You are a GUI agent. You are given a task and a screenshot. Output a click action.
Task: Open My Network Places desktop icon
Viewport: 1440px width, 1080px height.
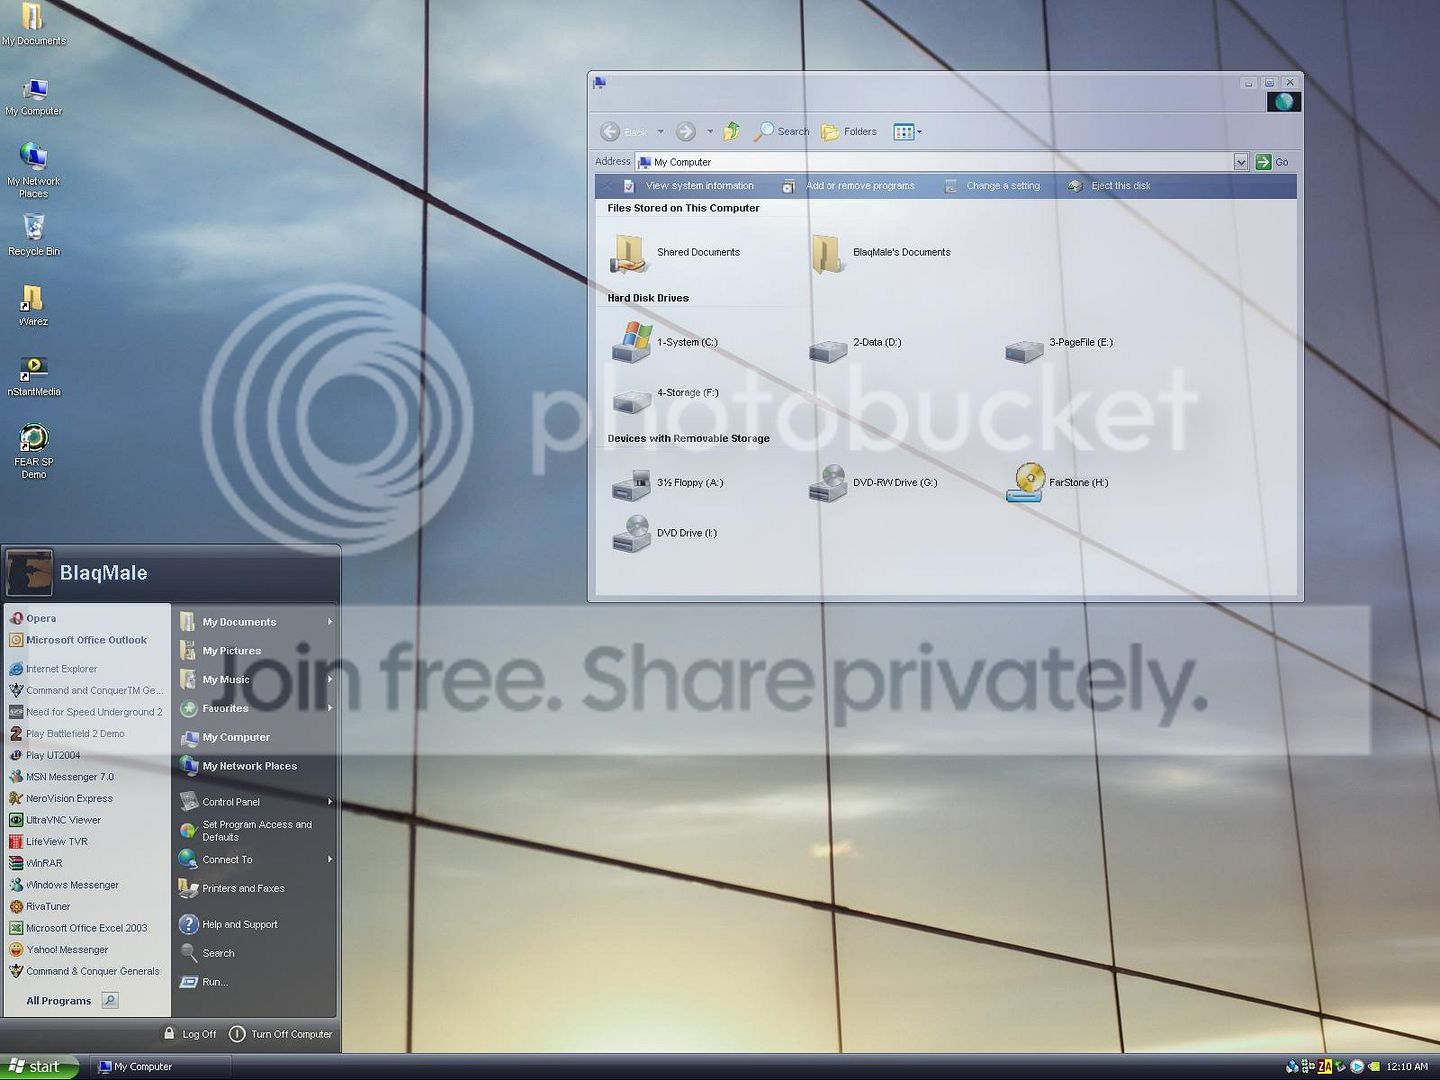(x=33, y=170)
